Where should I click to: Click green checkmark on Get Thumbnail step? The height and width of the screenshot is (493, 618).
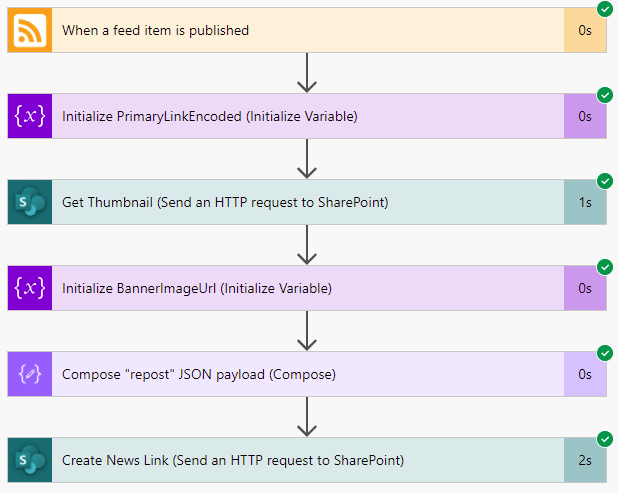(x=605, y=181)
